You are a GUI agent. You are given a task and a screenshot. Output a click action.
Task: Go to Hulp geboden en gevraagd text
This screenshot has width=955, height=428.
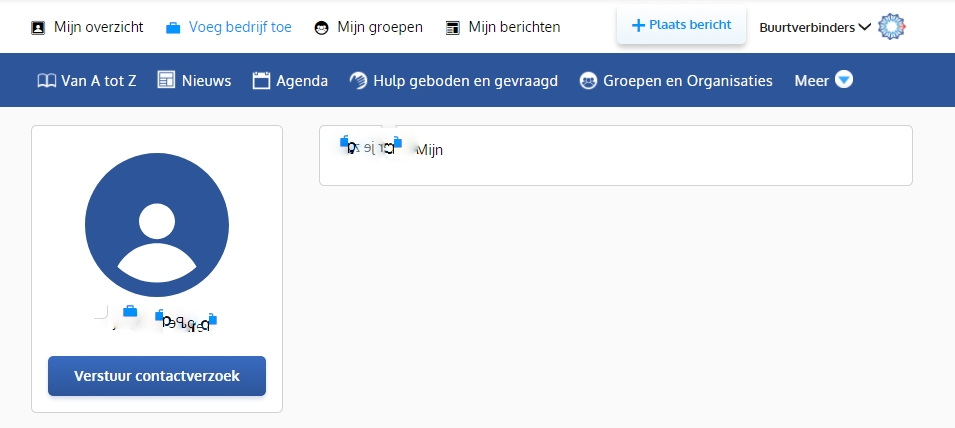pyautogui.click(x=465, y=80)
